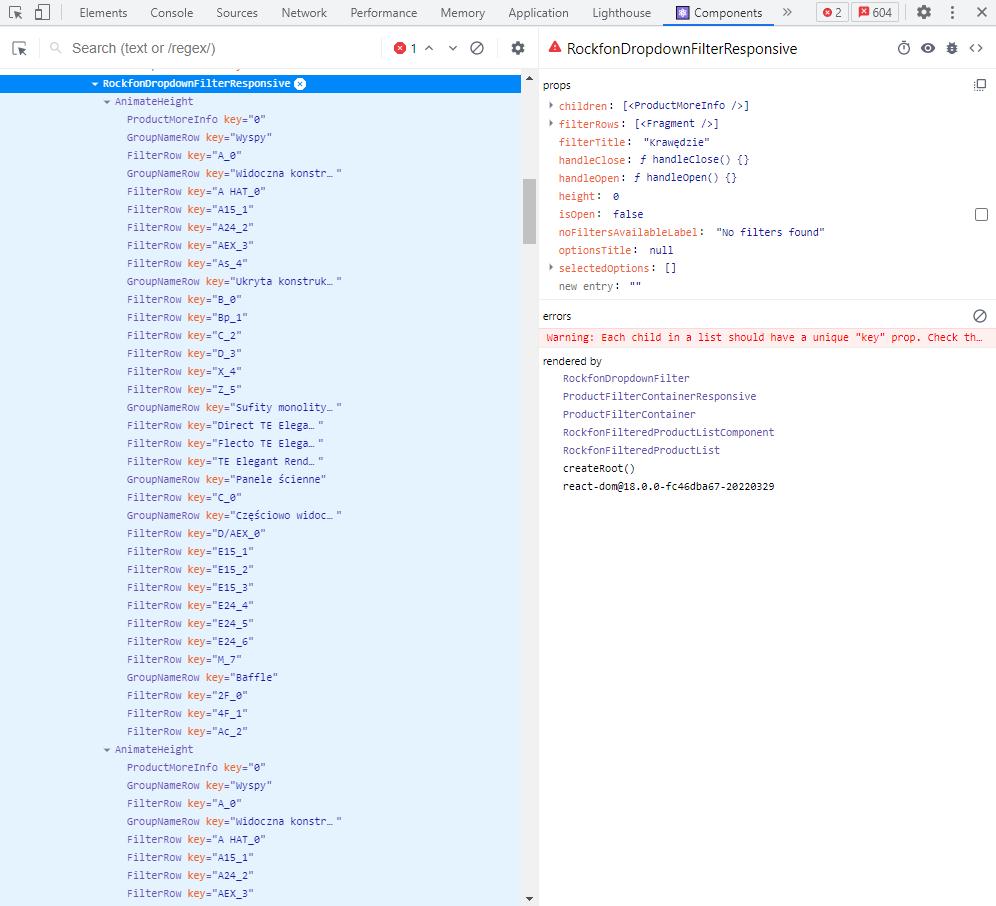
Task: Open React component settings gear
Action: click(x=517, y=48)
